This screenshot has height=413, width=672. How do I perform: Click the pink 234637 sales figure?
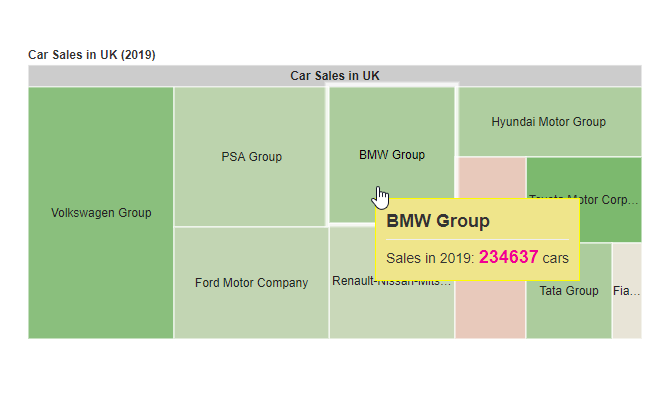point(508,257)
